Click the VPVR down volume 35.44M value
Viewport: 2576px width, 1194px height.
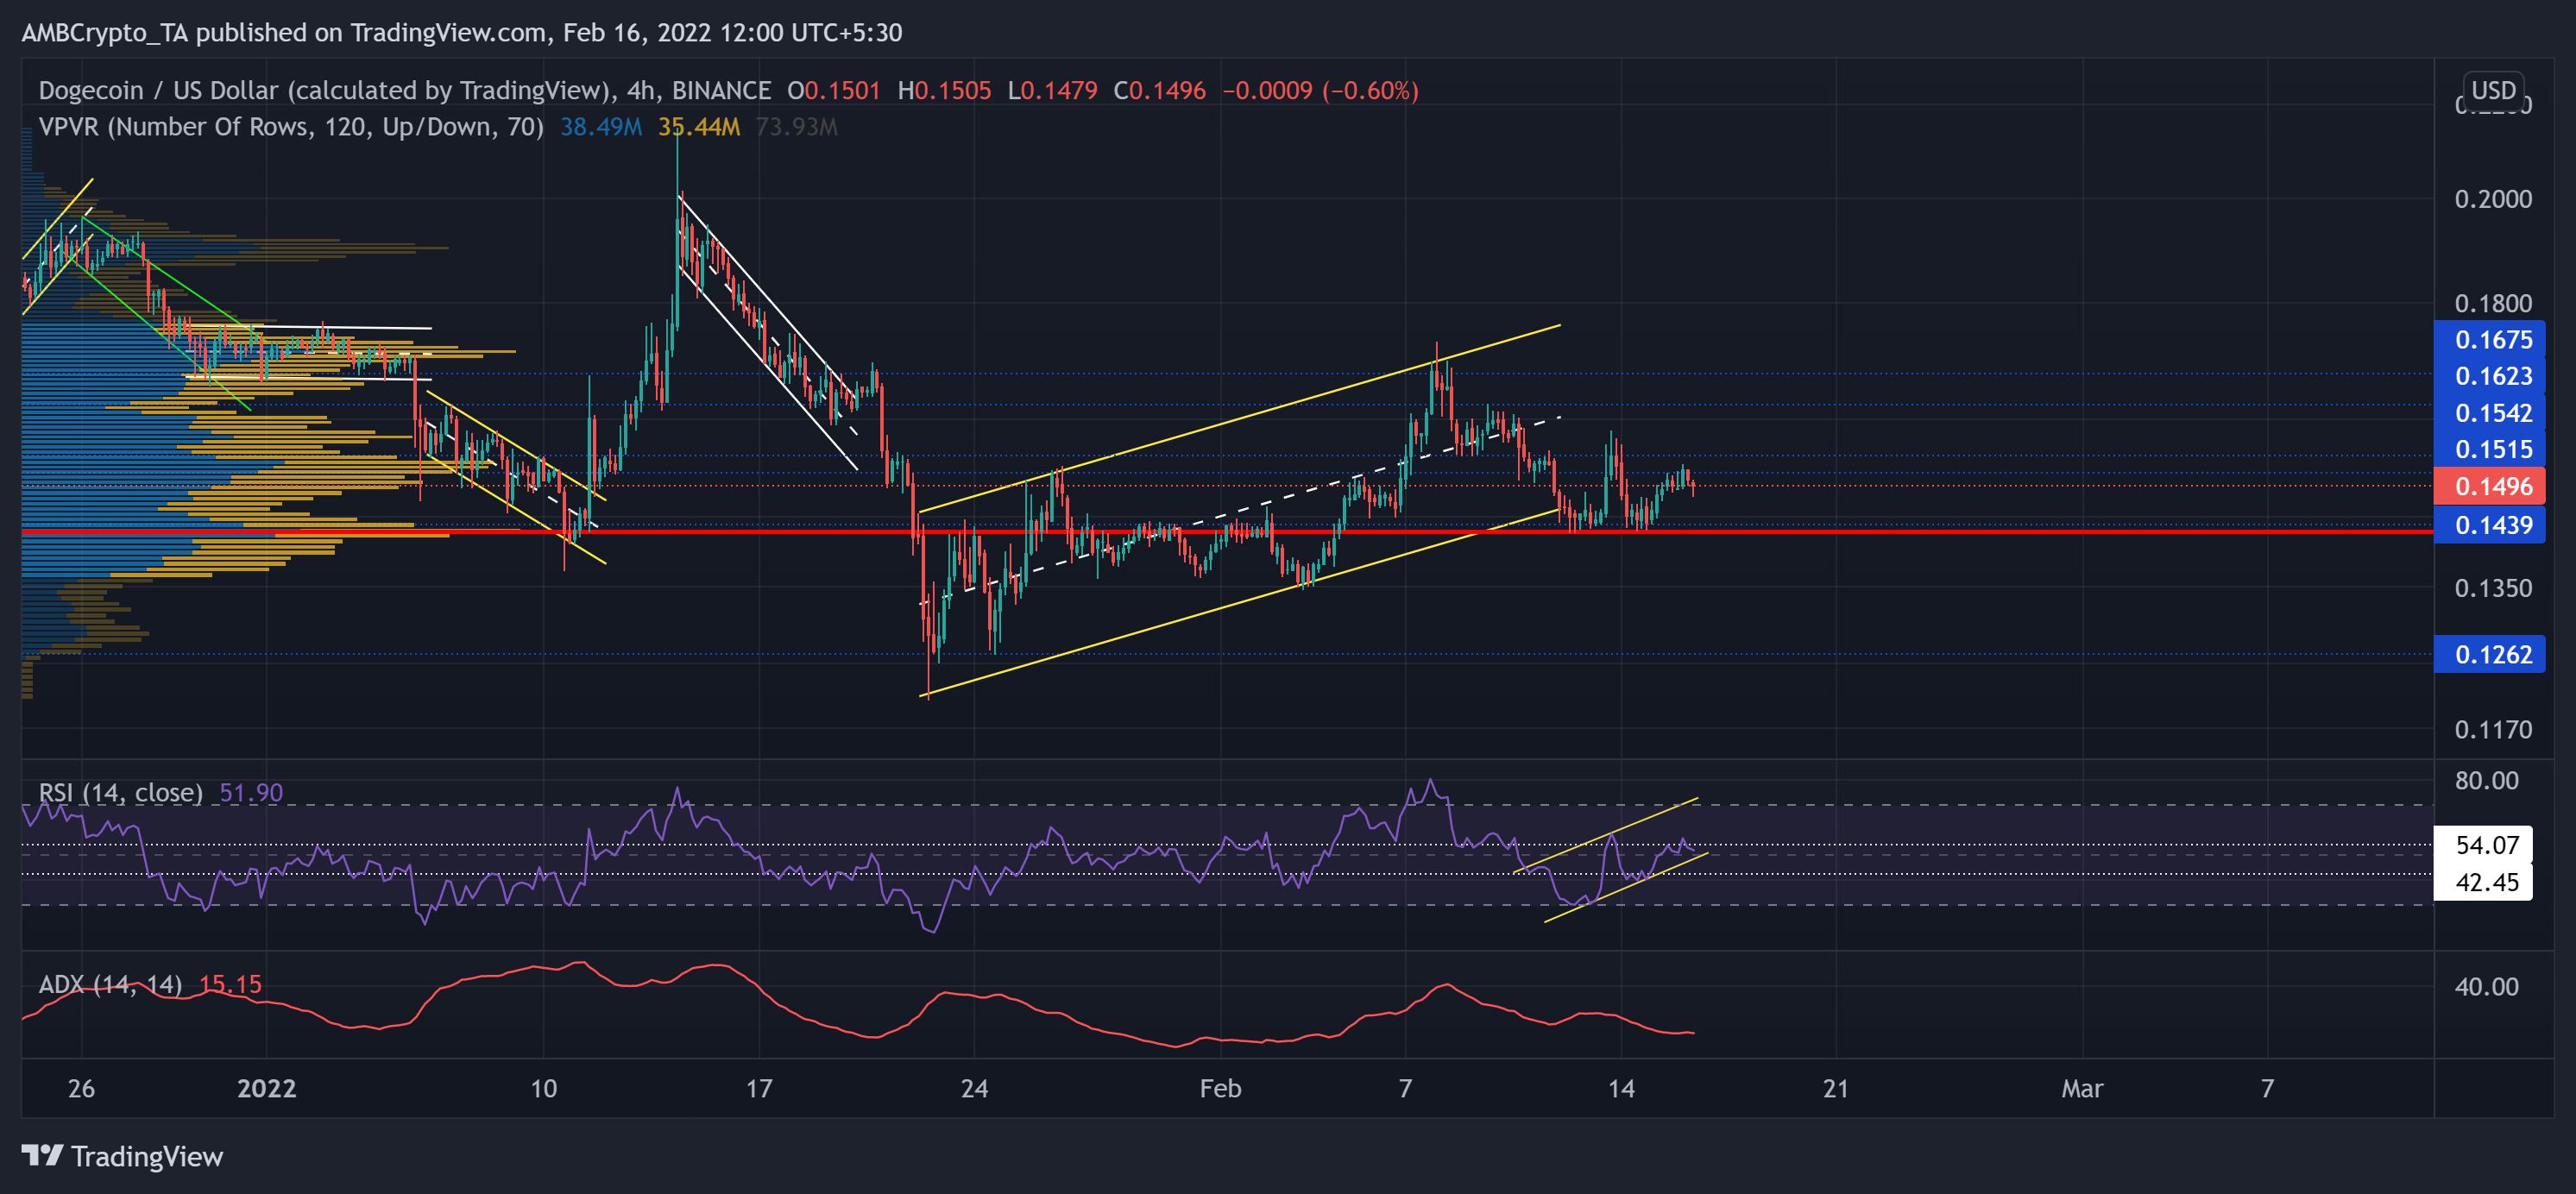coord(699,127)
